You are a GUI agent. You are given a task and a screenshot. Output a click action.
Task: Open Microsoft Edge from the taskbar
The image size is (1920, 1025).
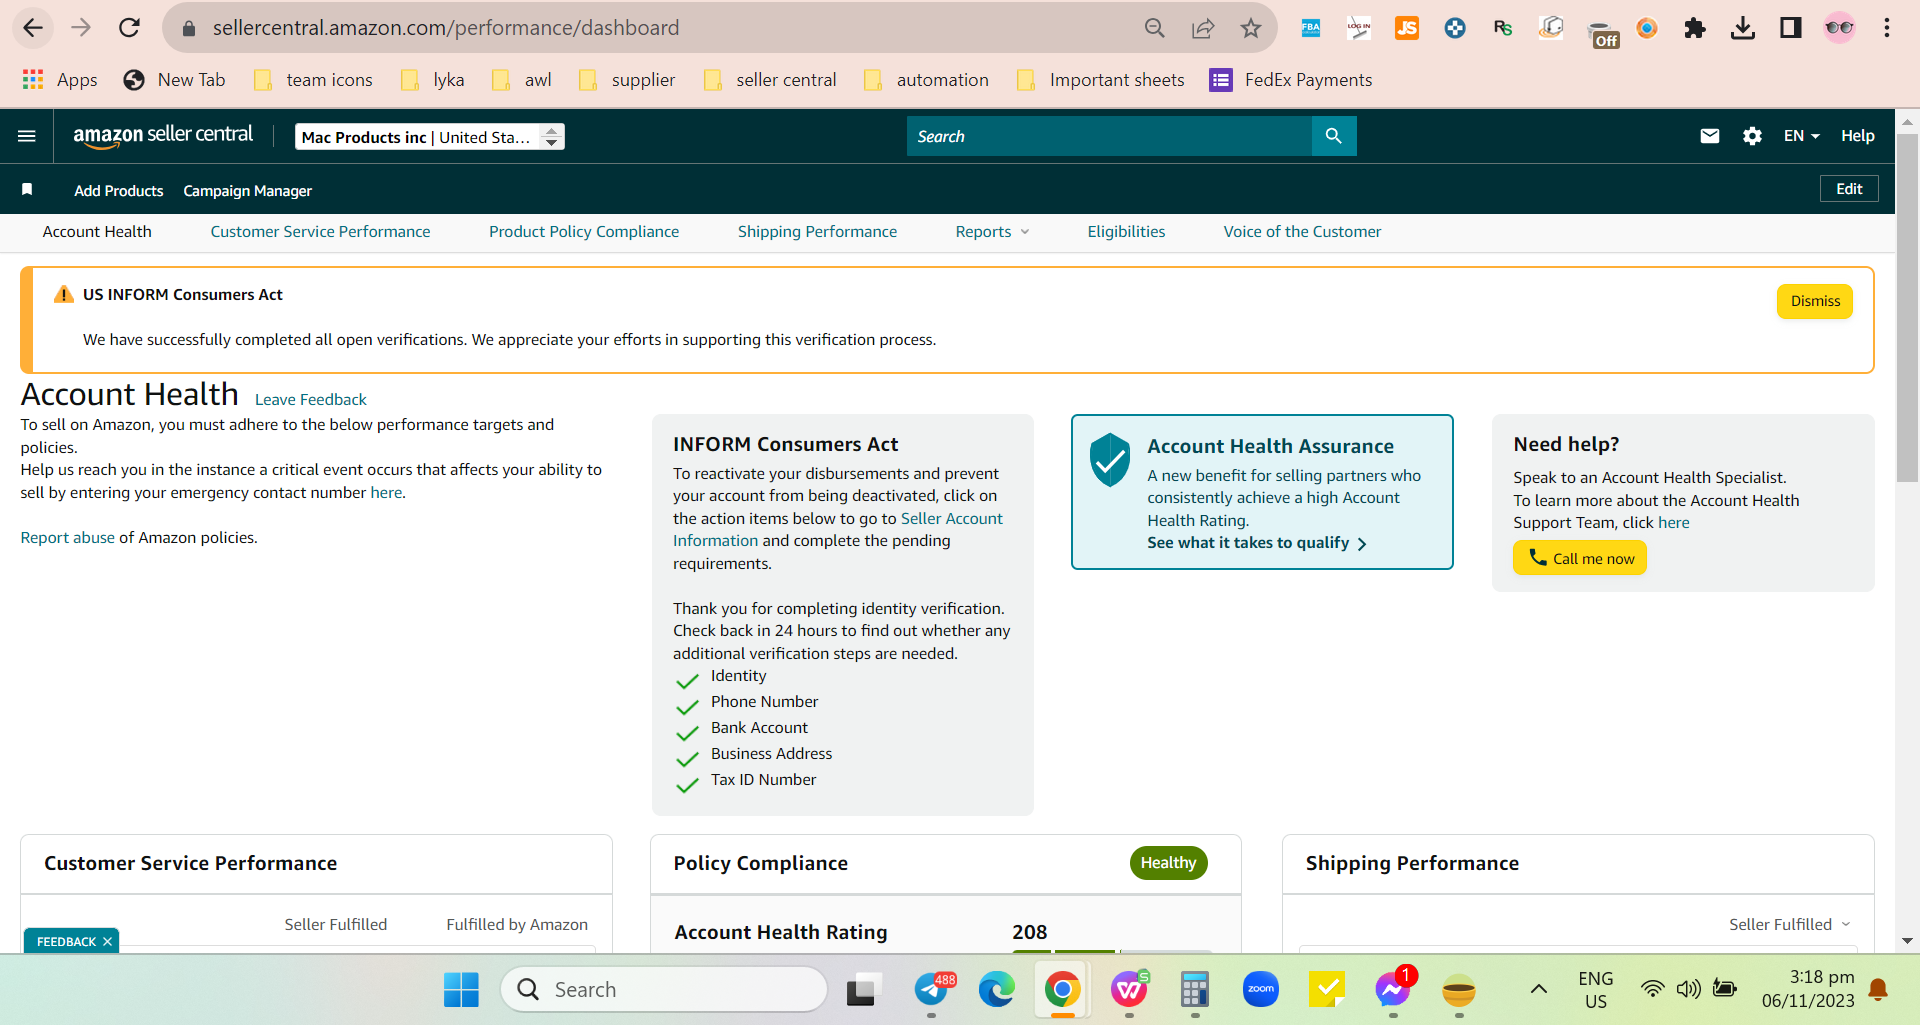coord(996,990)
